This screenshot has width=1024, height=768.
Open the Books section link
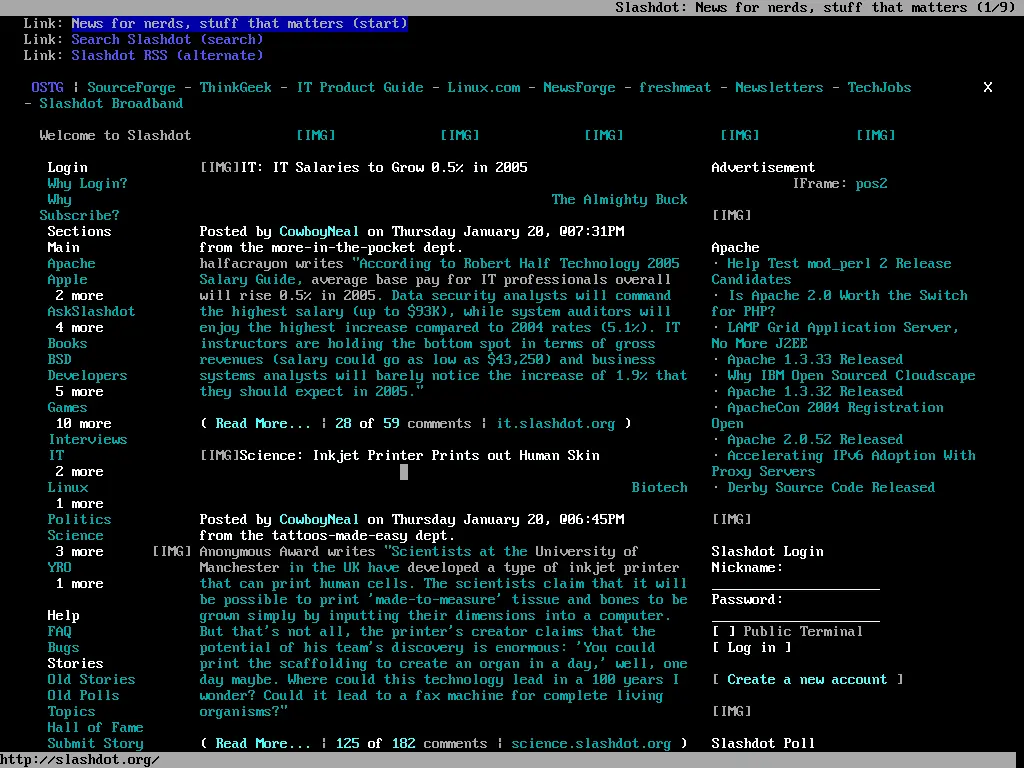(67, 344)
